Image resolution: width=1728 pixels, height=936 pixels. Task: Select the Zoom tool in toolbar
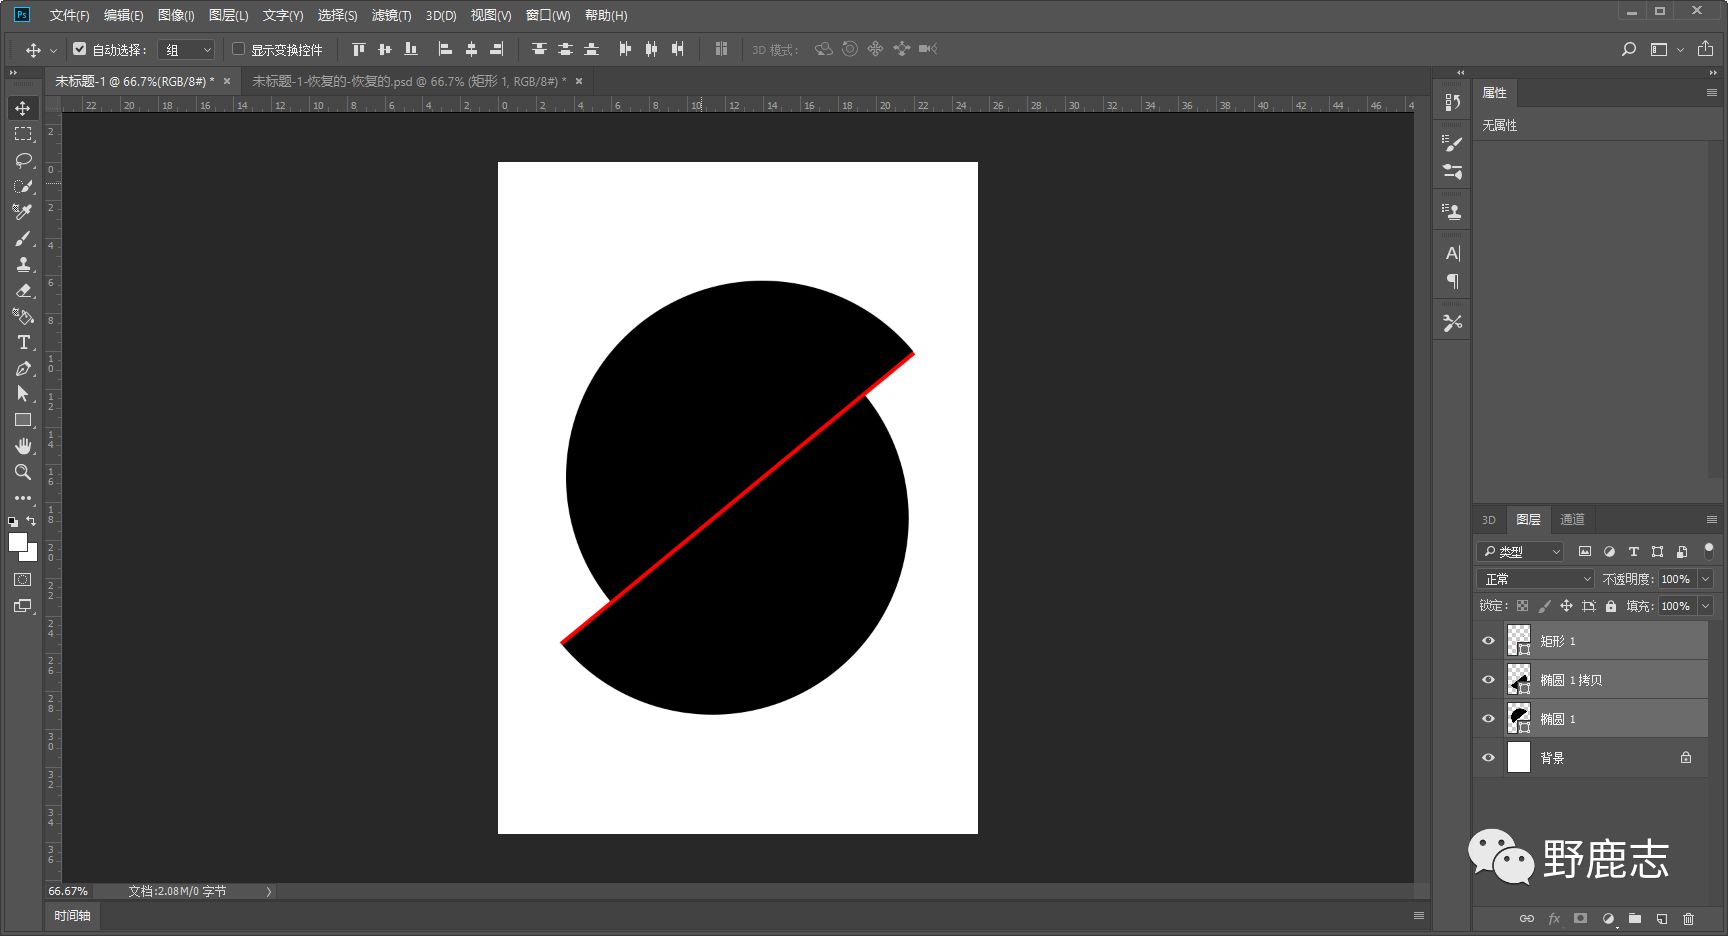coord(23,472)
